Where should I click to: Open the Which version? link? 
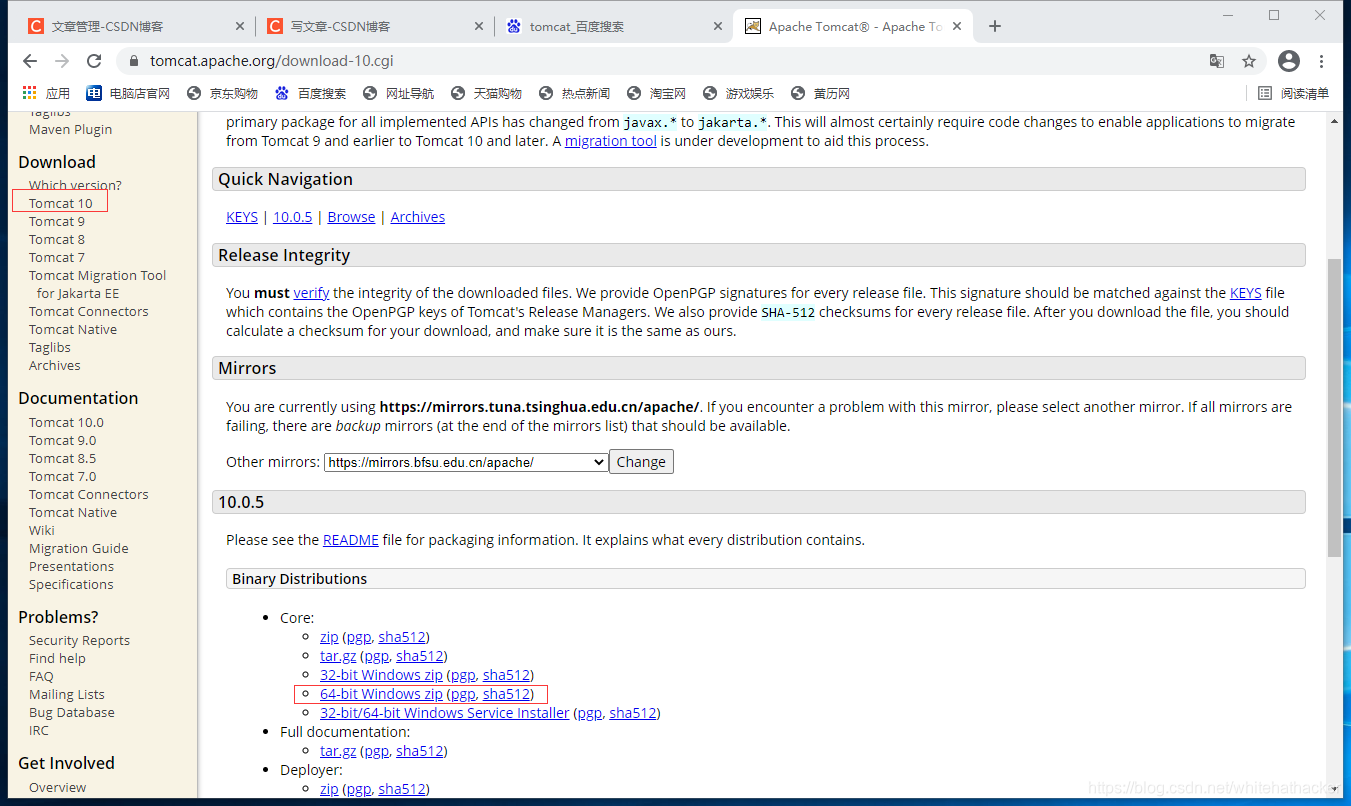75,185
